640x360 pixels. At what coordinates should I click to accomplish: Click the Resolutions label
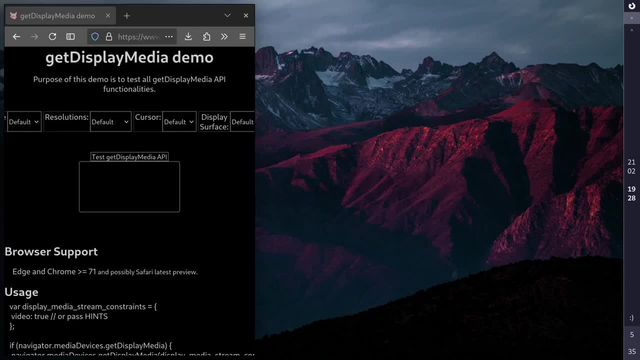pos(67,117)
